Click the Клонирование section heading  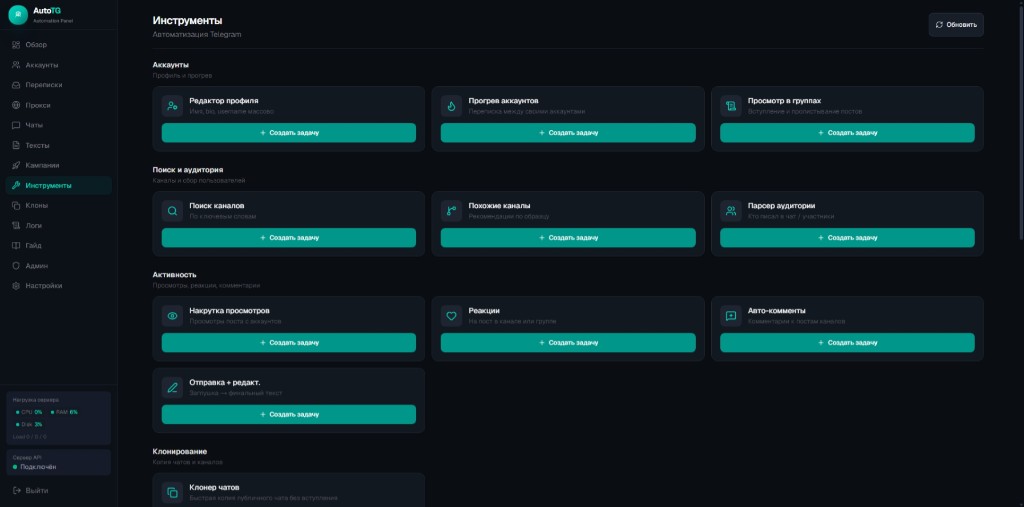[180, 451]
